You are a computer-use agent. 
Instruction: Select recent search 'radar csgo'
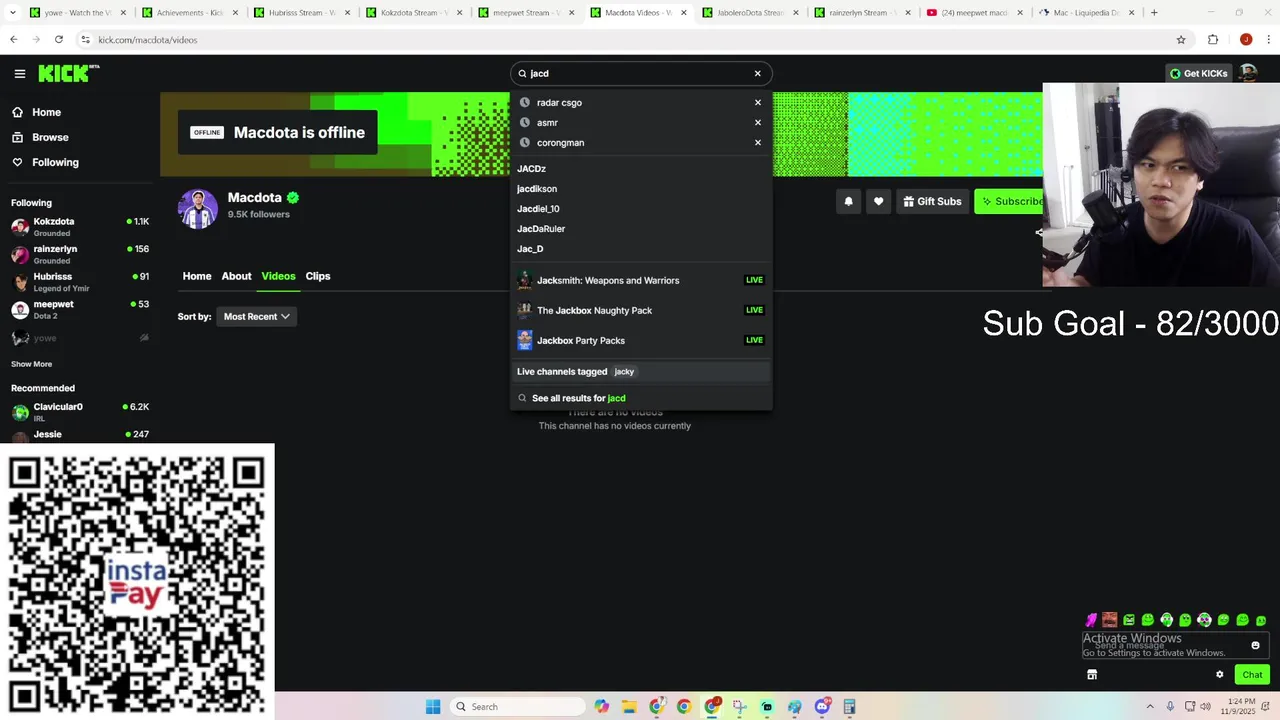[559, 102]
